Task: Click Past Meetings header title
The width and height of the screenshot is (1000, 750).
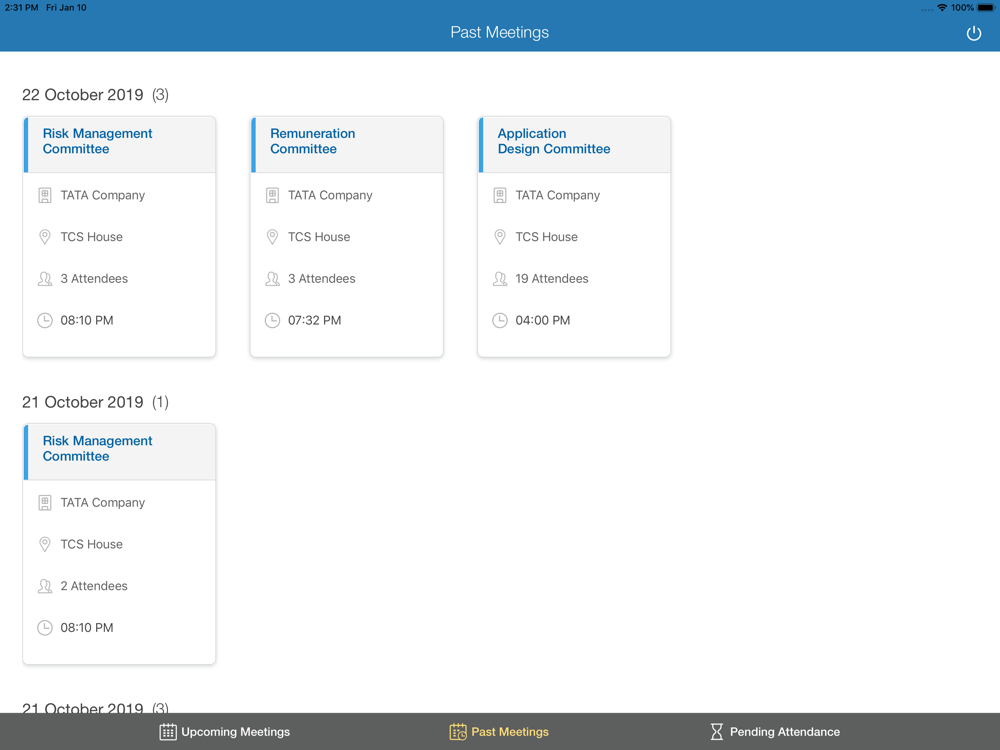Action: tap(499, 33)
